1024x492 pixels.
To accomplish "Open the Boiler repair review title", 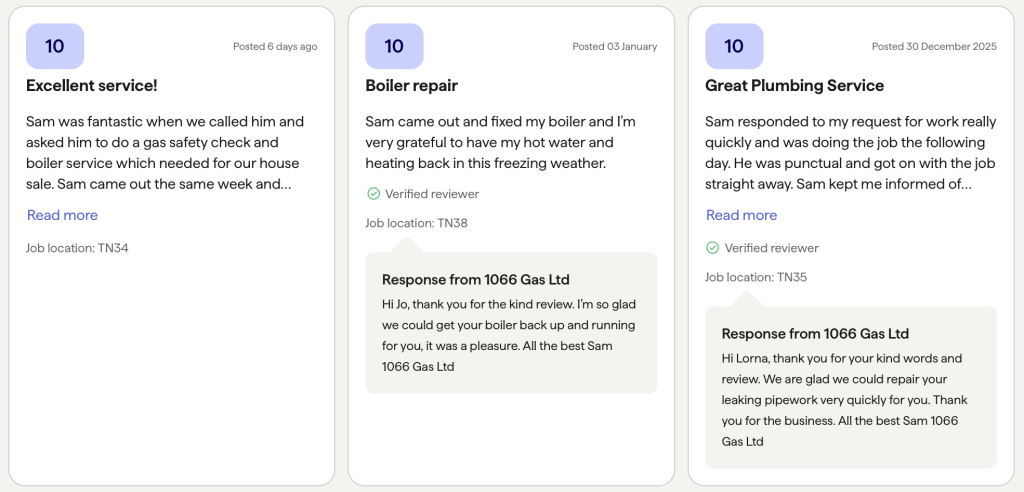I will pyautogui.click(x=411, y=86).
